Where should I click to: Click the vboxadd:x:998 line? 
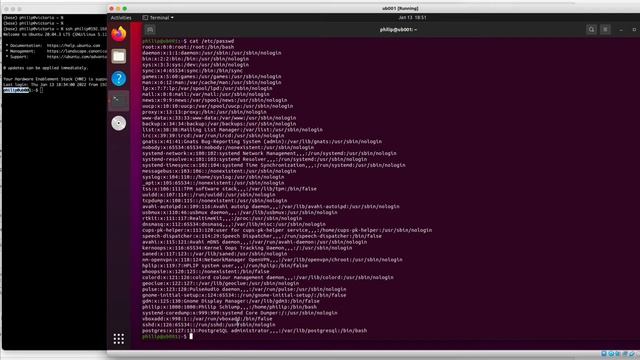tap(207, 319)
